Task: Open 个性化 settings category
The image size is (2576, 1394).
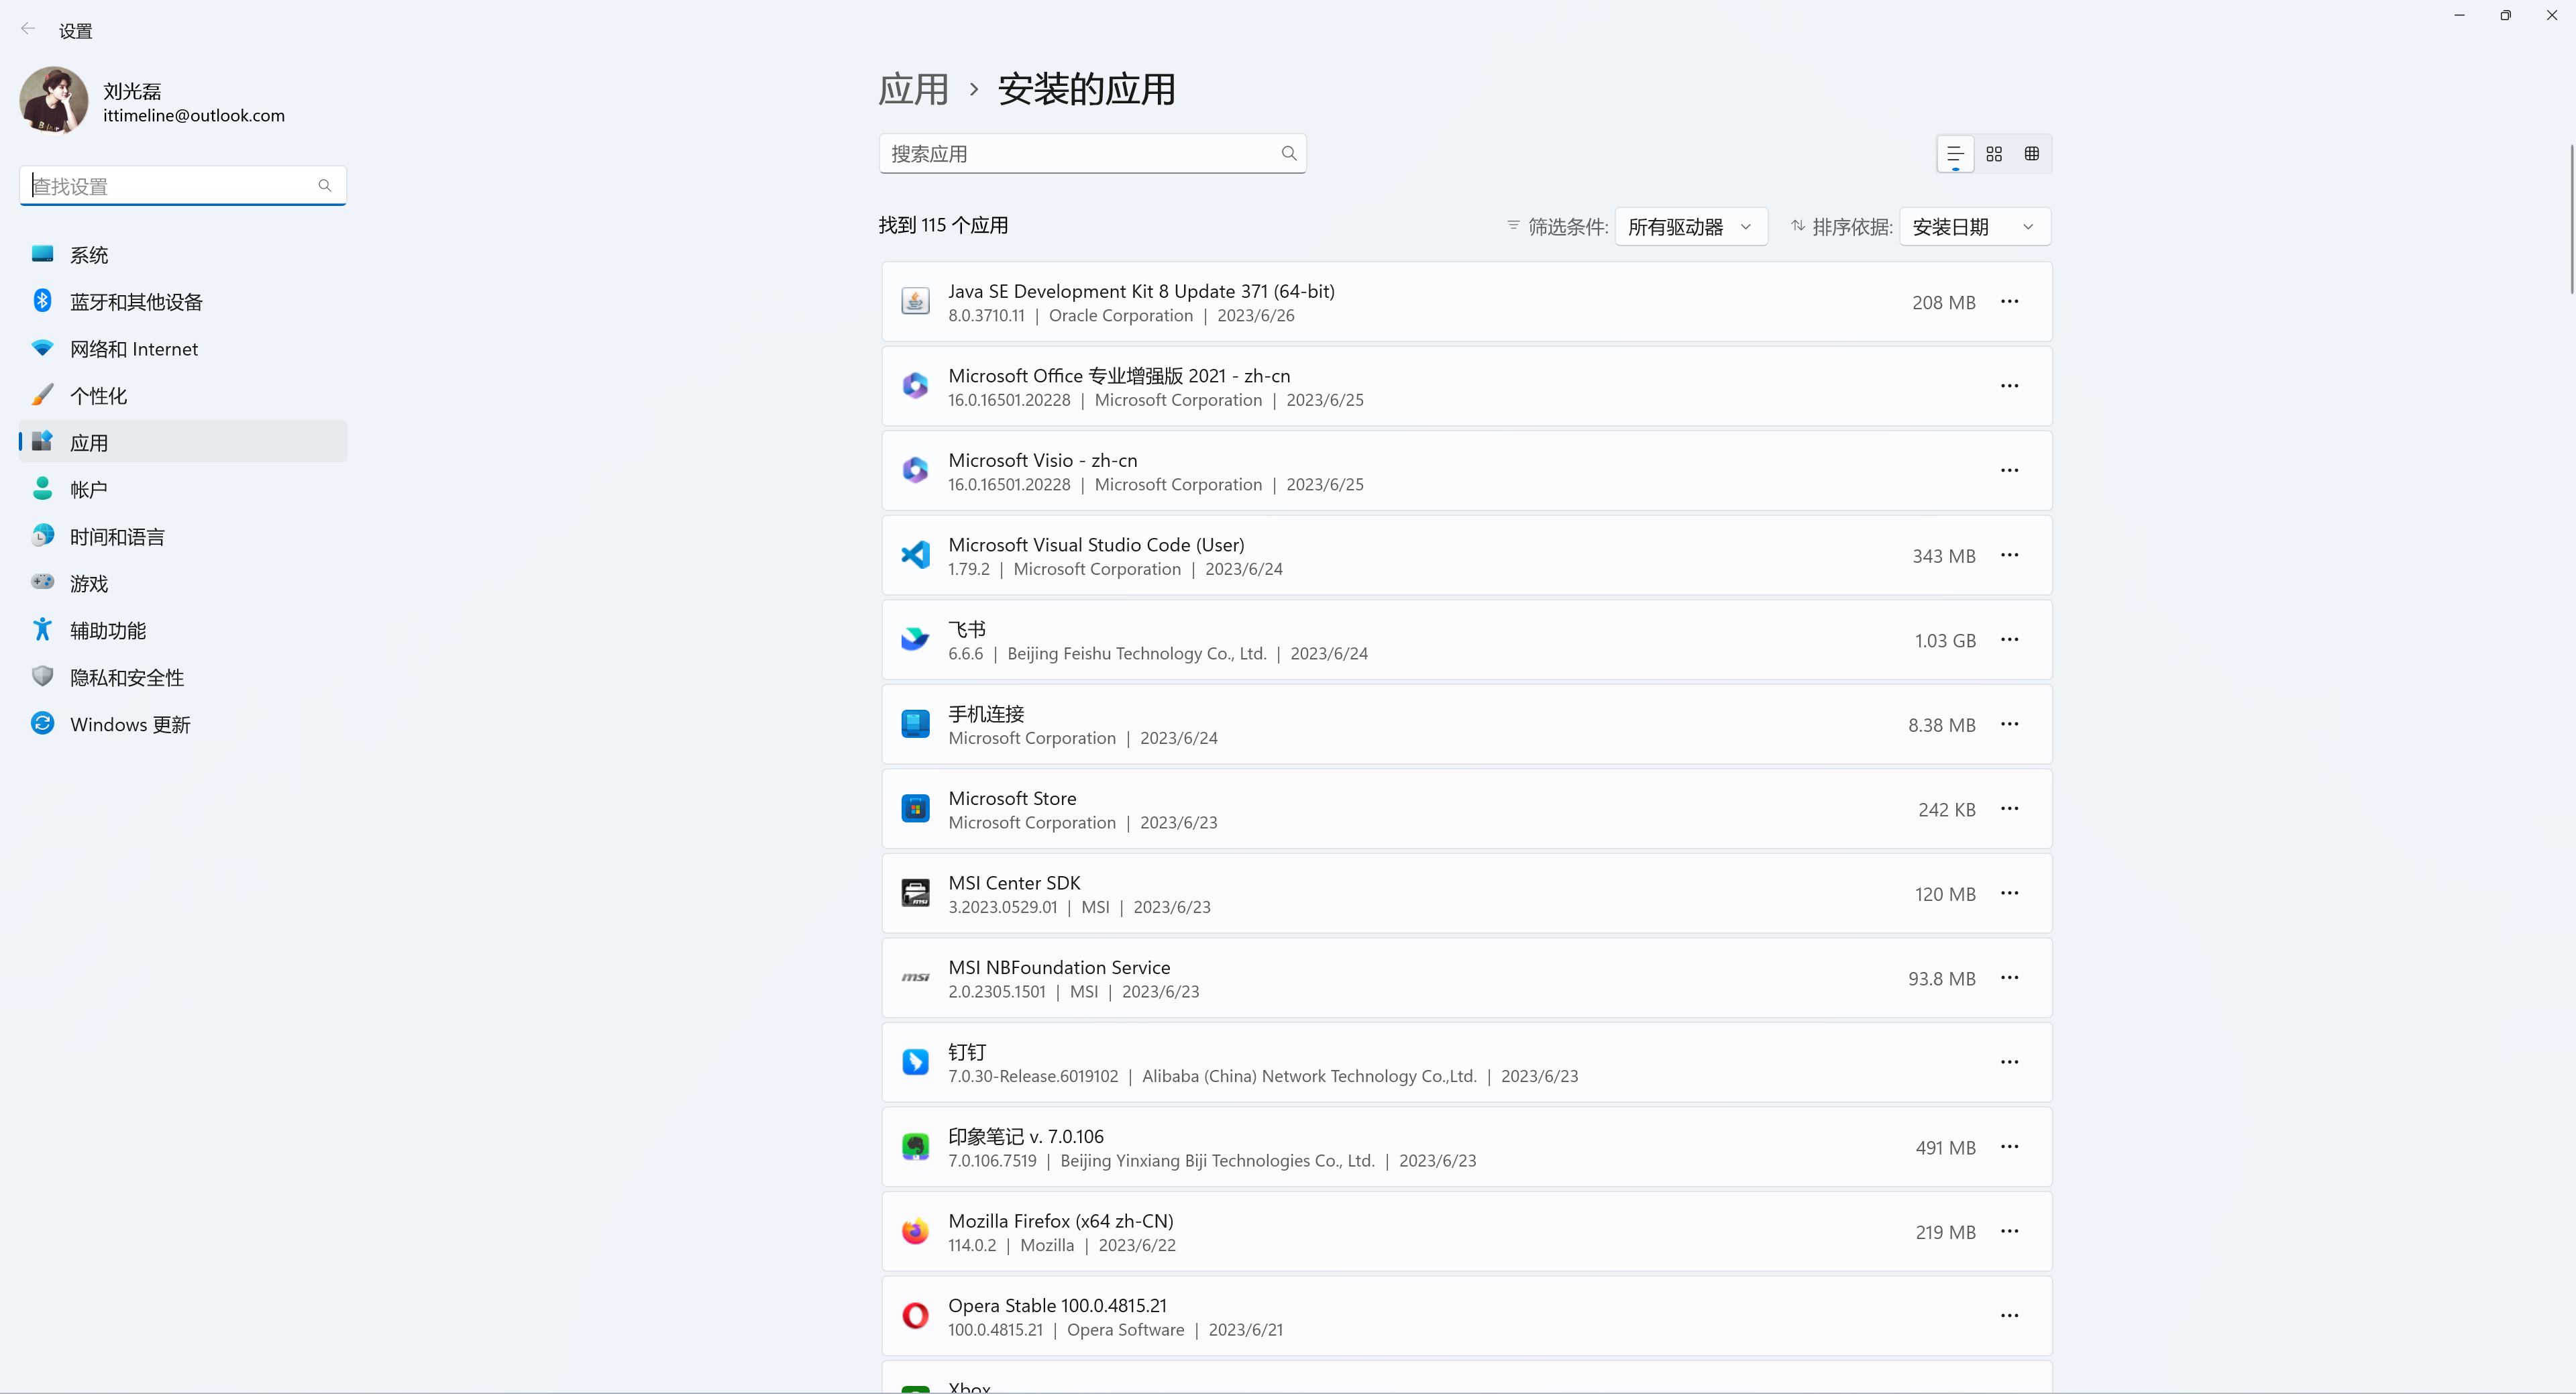Action: [x=183, y=396]
